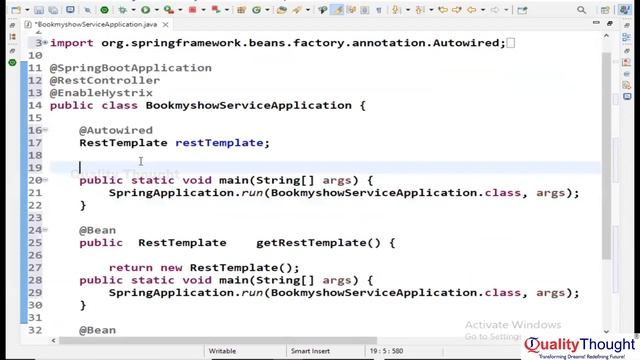Viewport: 640px width, 360px height.
Task: Click the New Java Class icon
Action: [256, 10]
